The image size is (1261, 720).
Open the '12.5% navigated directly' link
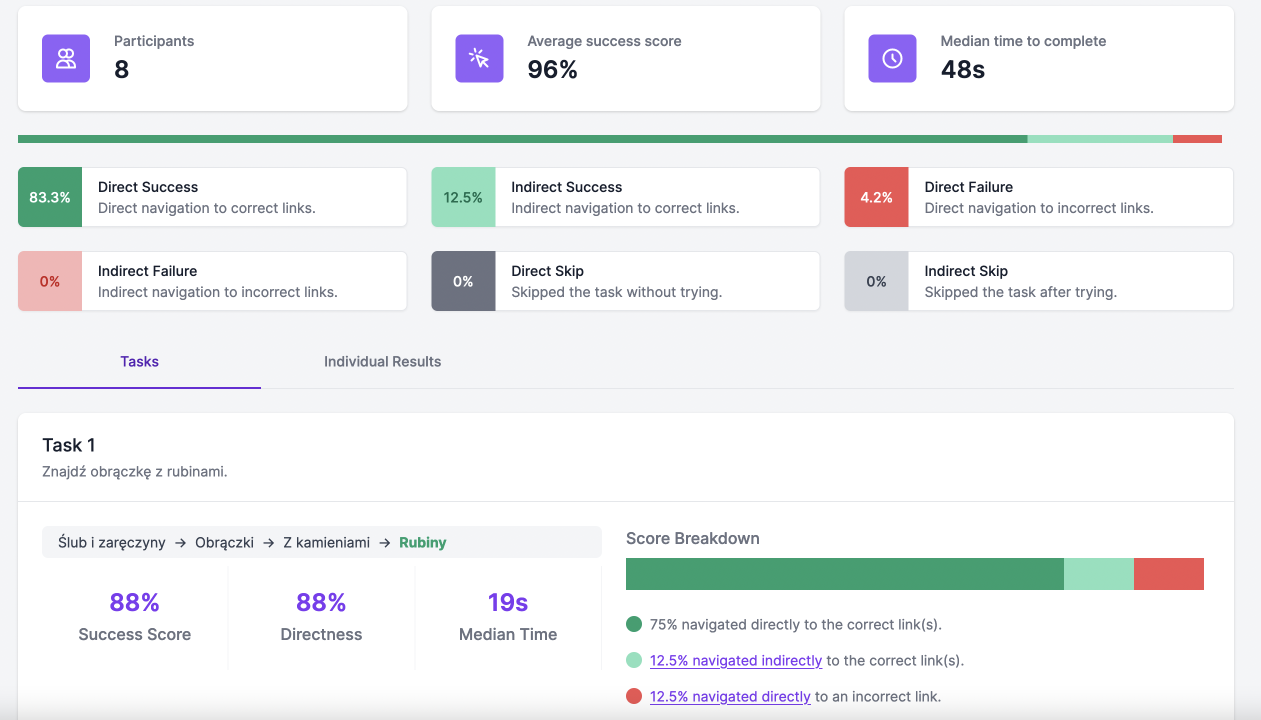(730, 696)
